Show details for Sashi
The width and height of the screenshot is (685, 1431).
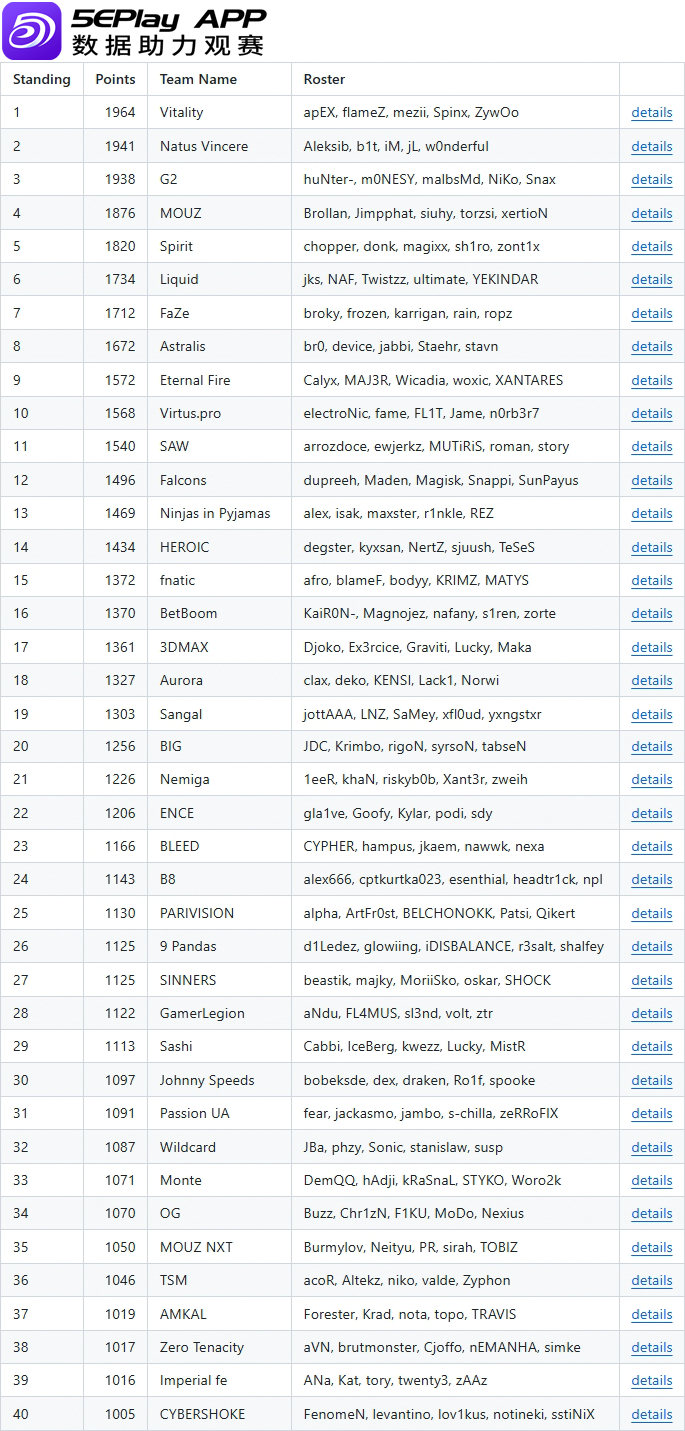click(652, 1046)
